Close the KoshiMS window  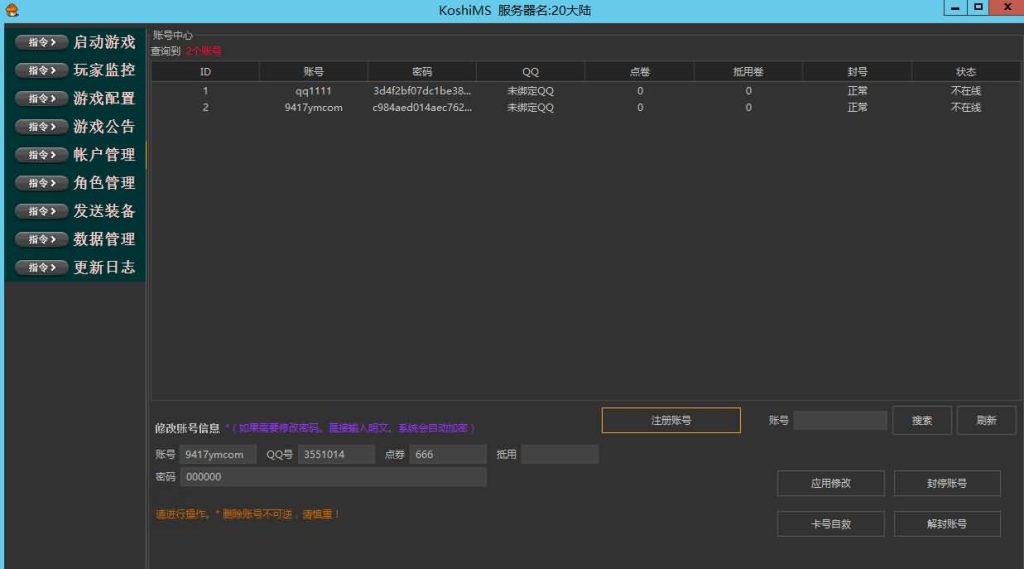coord(1007,8)
